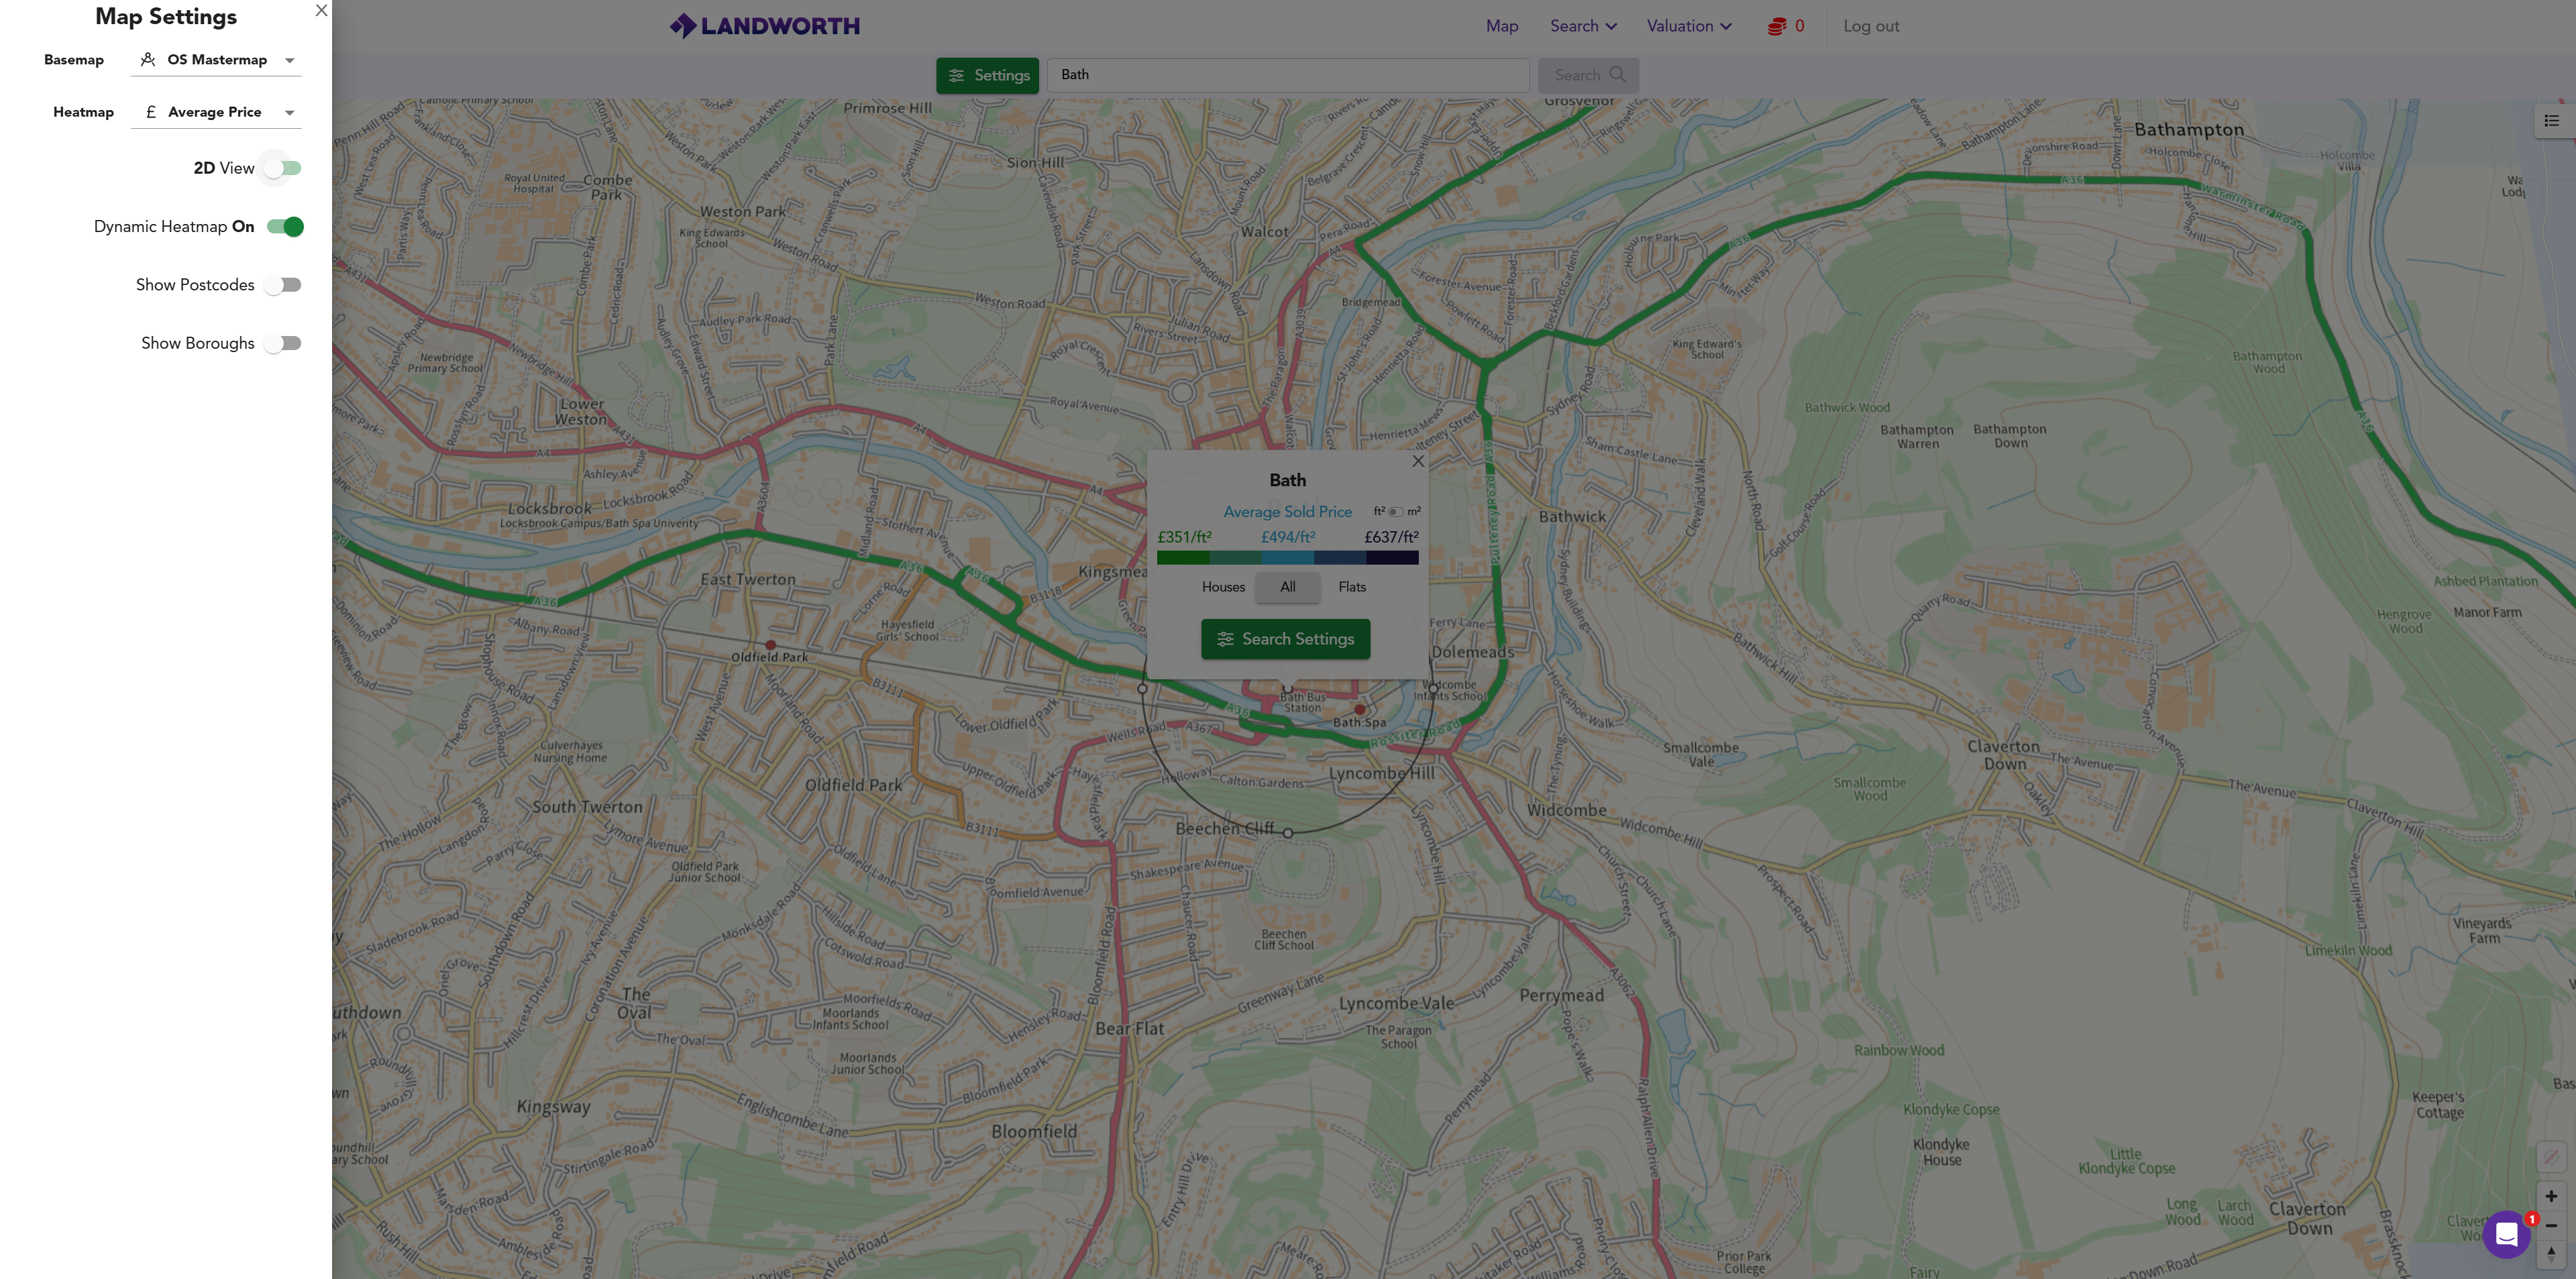Open the map legend list icon
Screen dimensions: 2576x1279
point(2551,121)
